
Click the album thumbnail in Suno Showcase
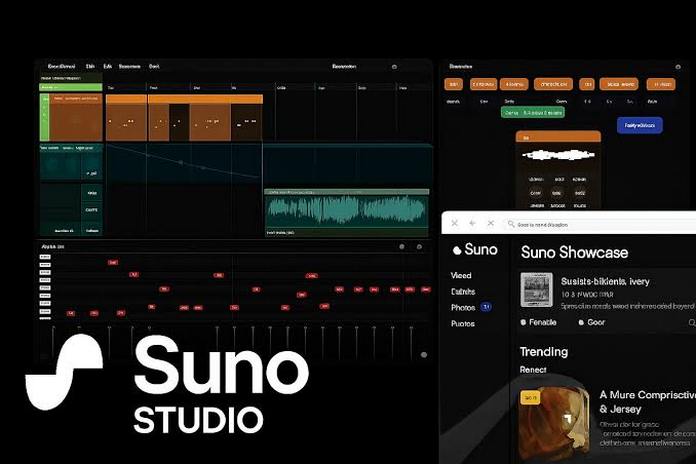(x=536, y=290)
